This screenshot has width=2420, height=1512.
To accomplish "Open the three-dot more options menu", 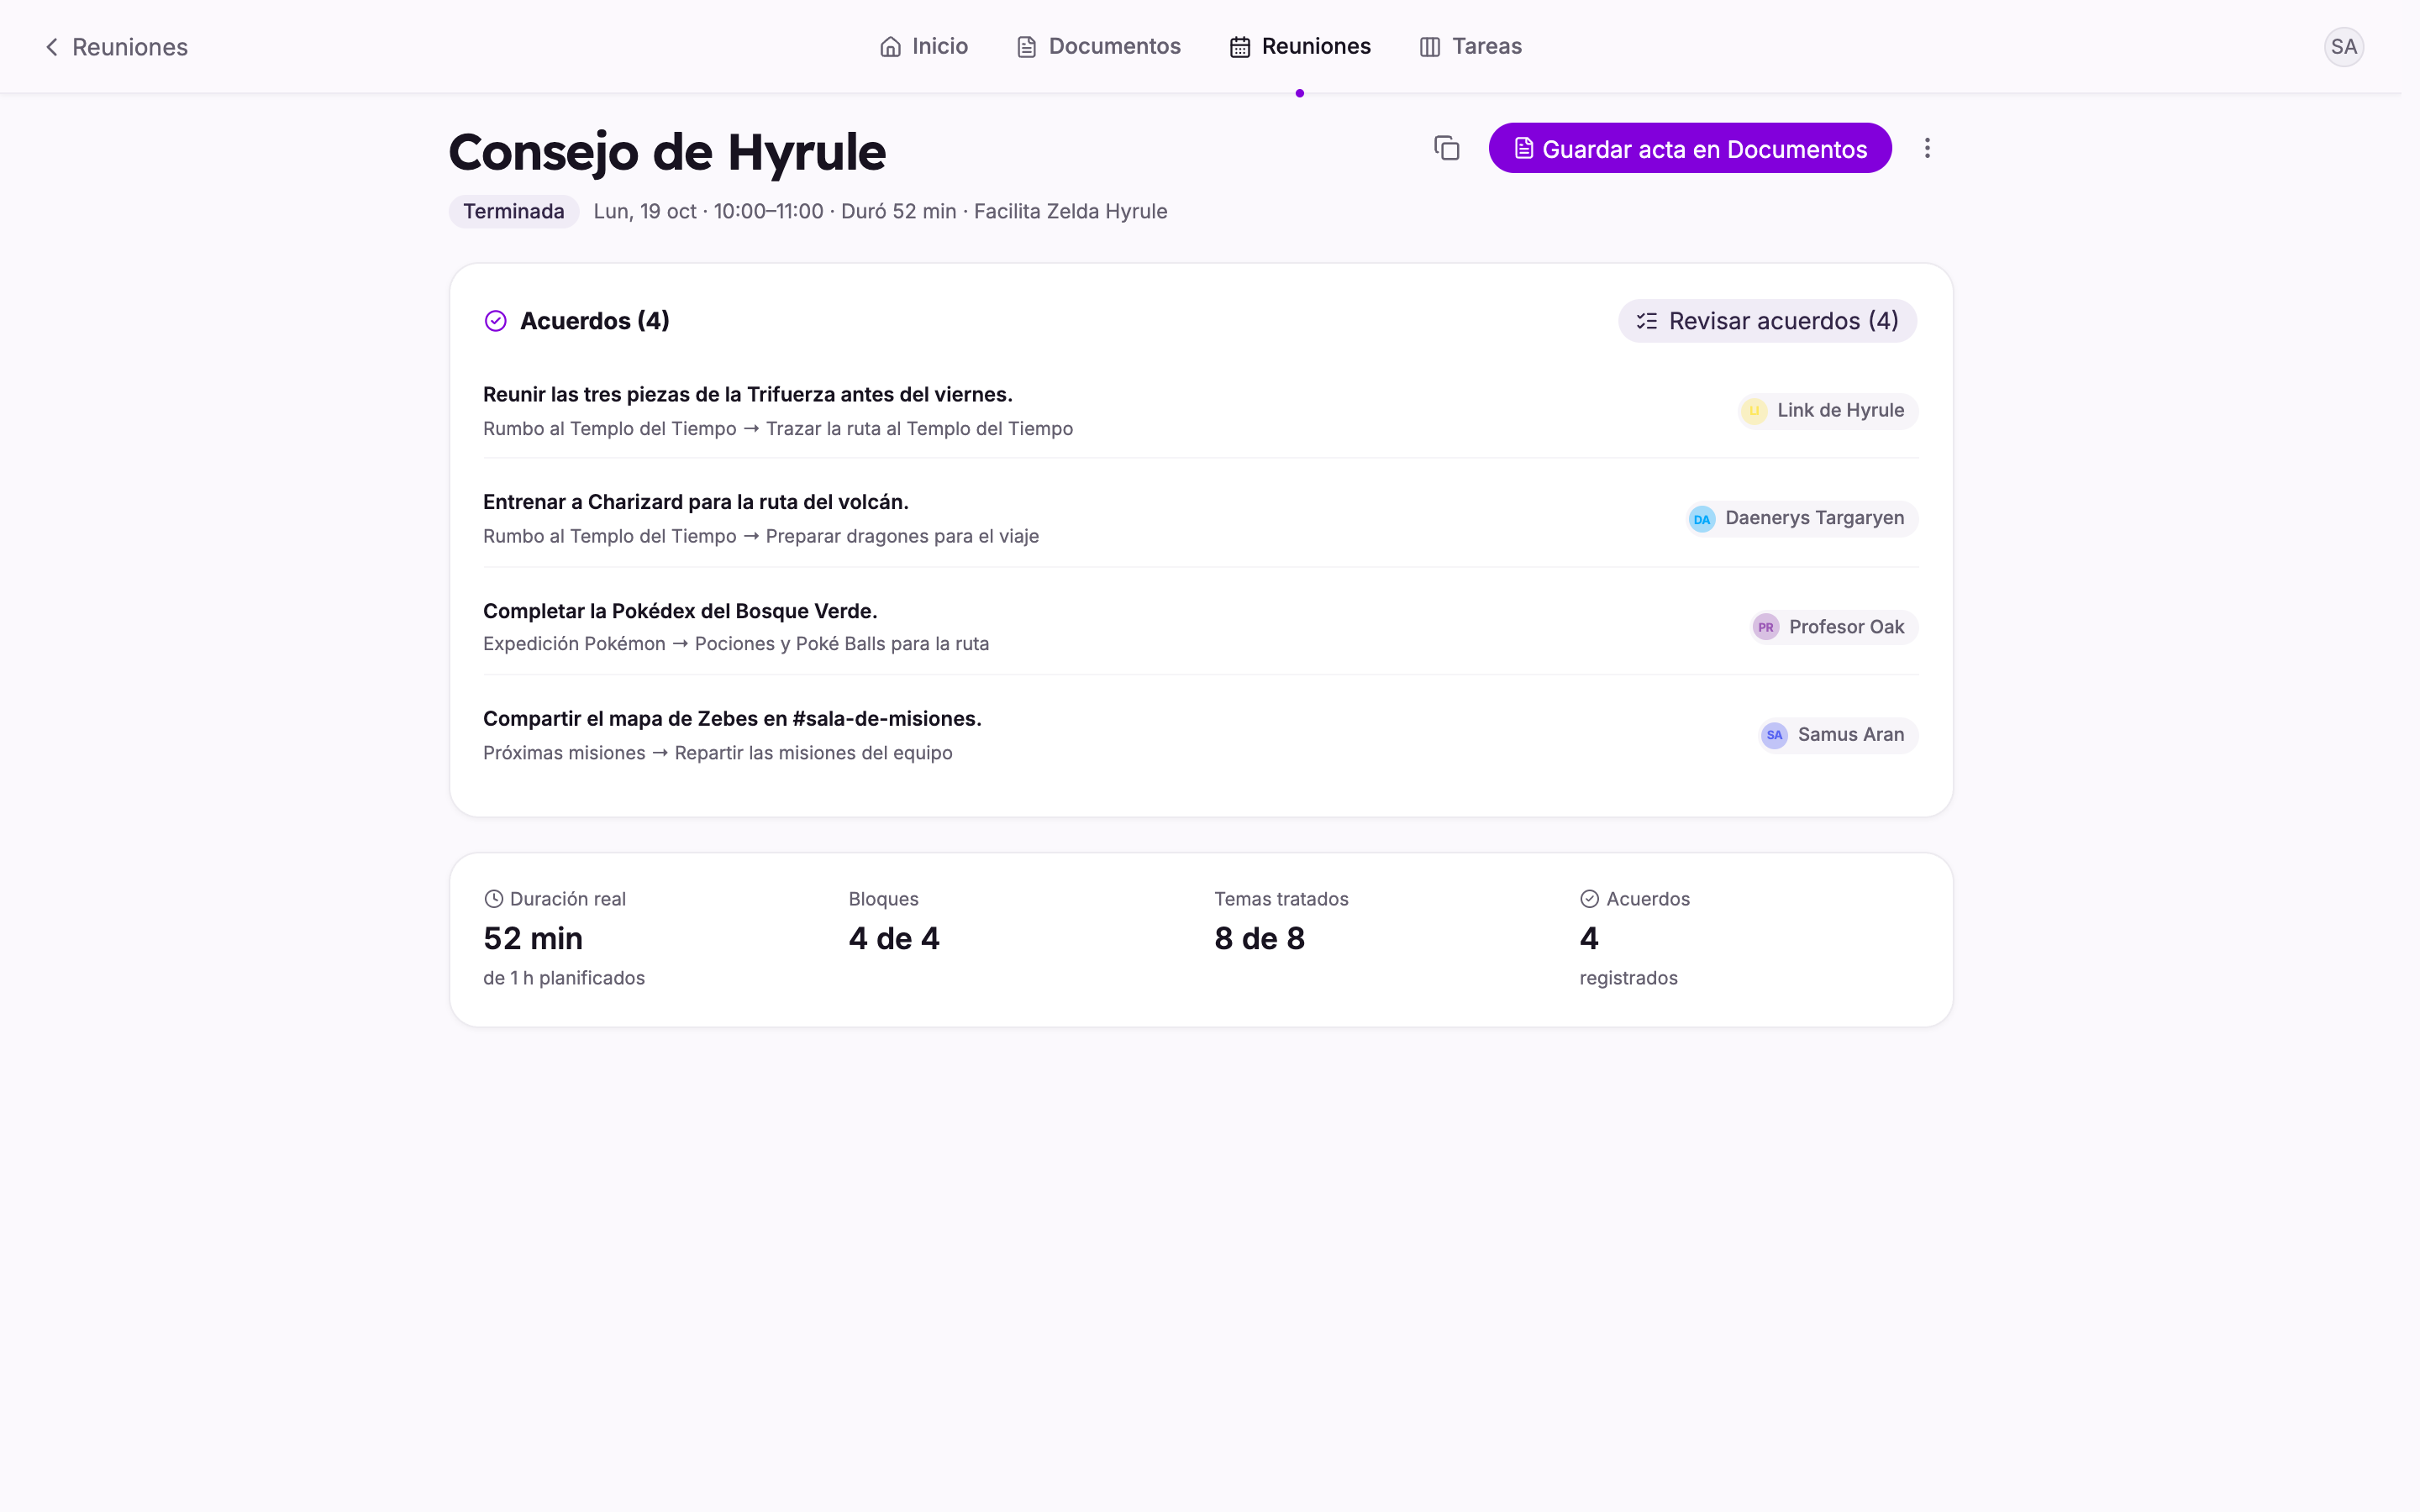I will pos(1927,148).
